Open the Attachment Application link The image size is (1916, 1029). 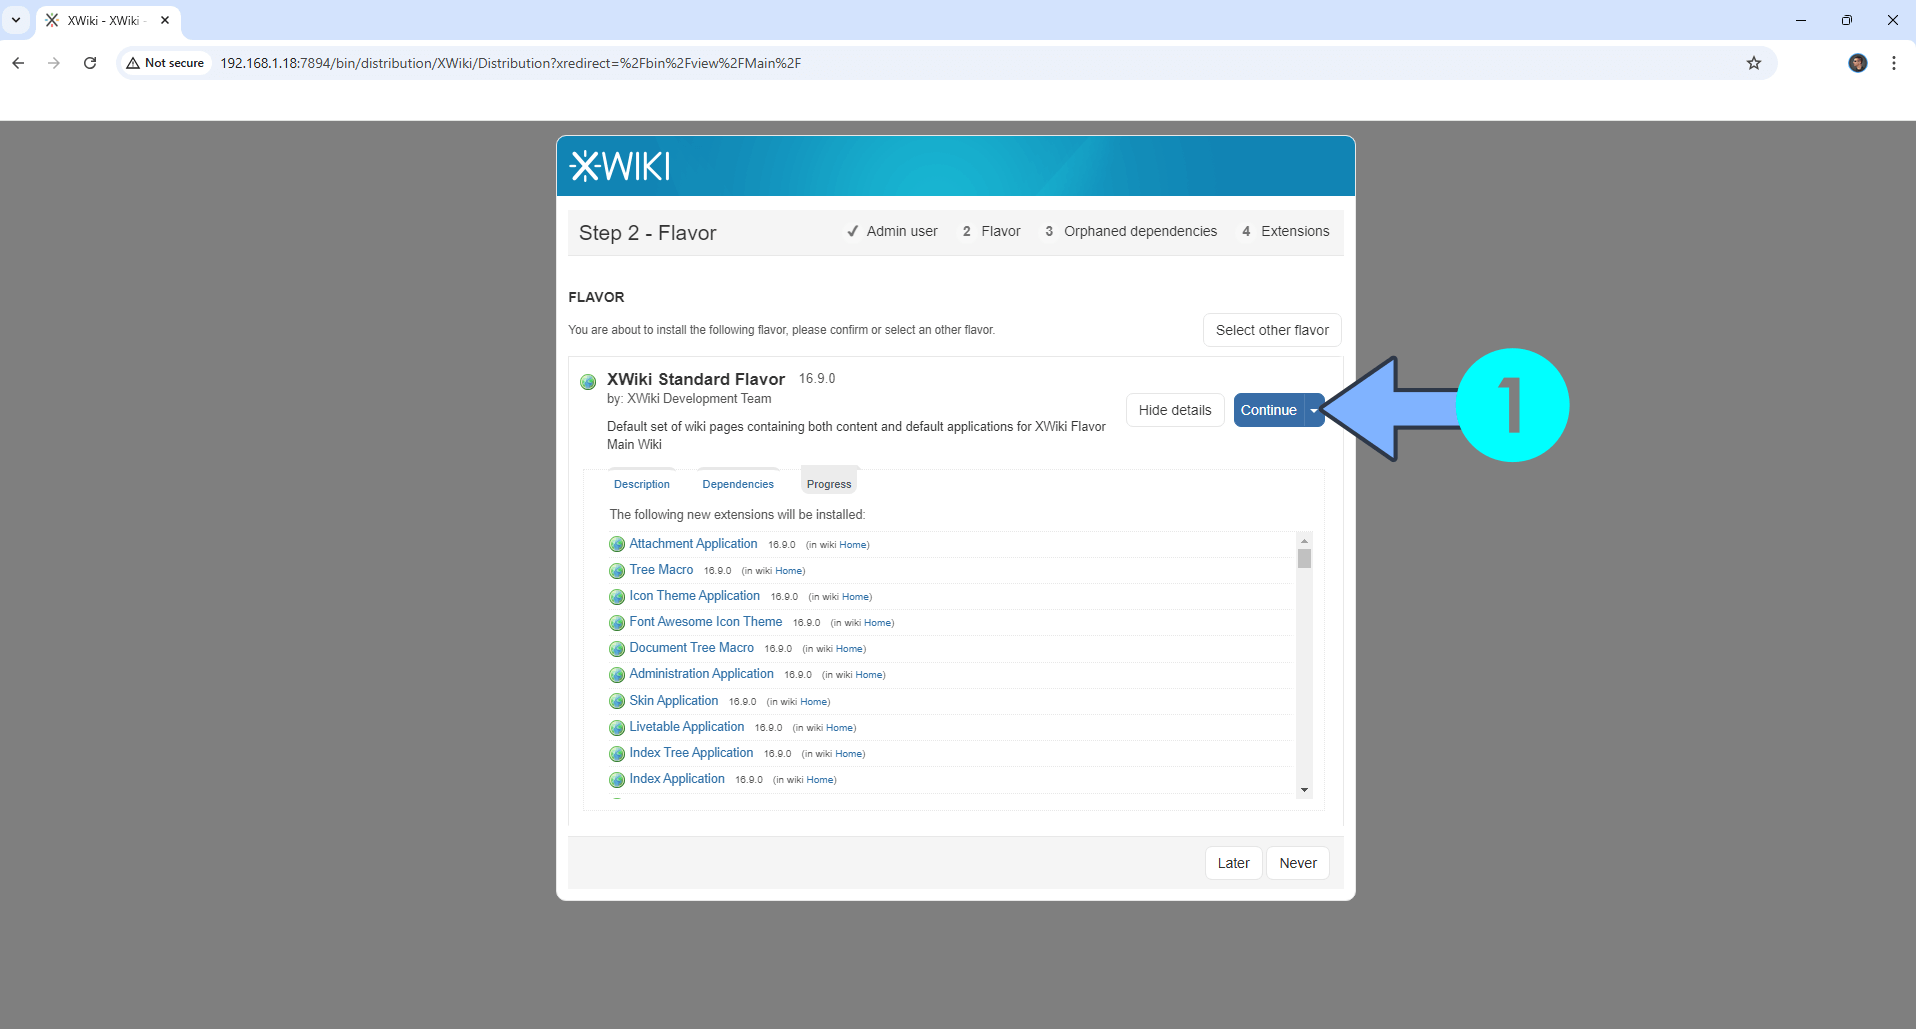693,544
